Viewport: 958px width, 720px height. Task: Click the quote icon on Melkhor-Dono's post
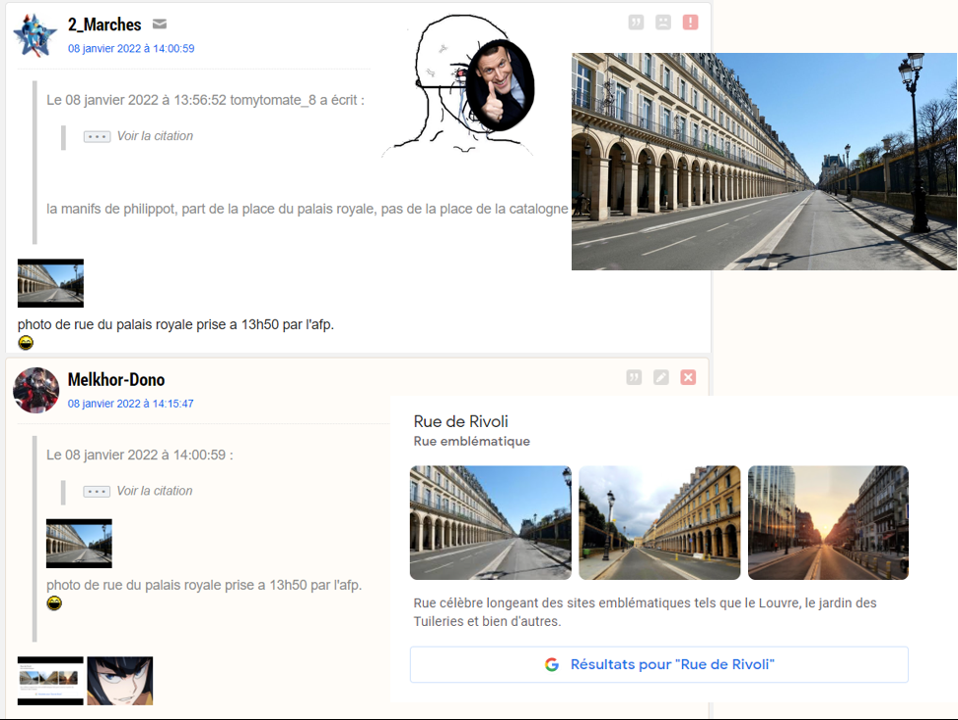coord(634,377)
